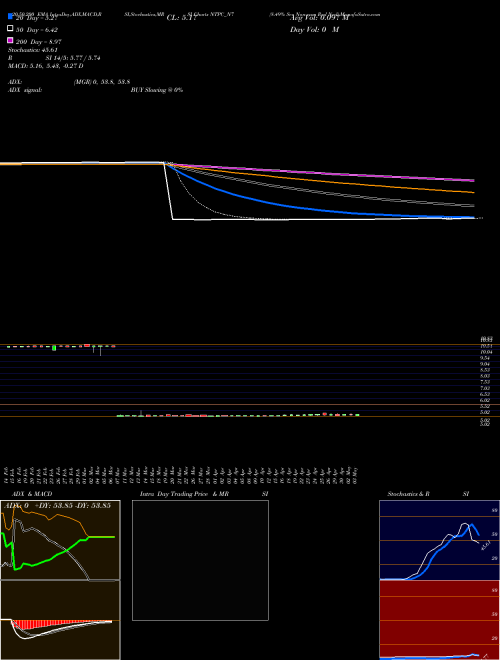Click the 'BUY Slowing @ 0%' signal text

(157, 90)
